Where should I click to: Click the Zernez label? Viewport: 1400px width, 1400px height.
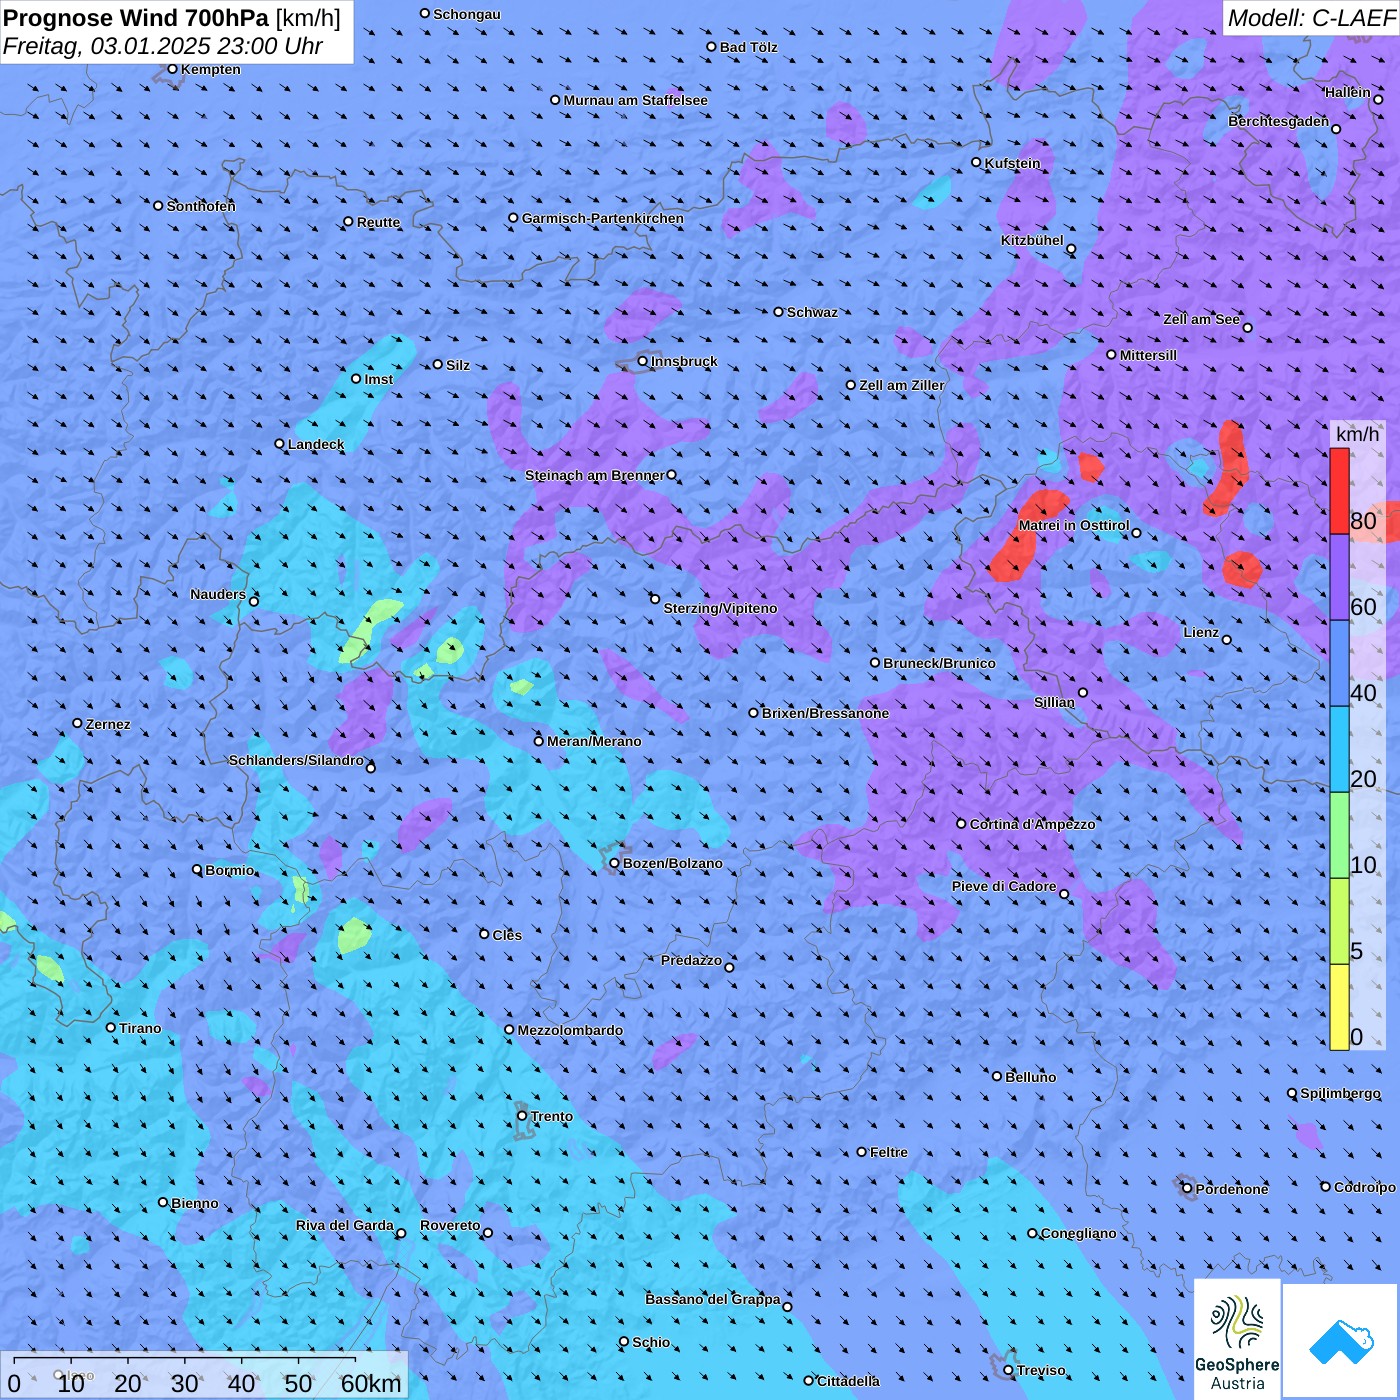tap(108, 724)
